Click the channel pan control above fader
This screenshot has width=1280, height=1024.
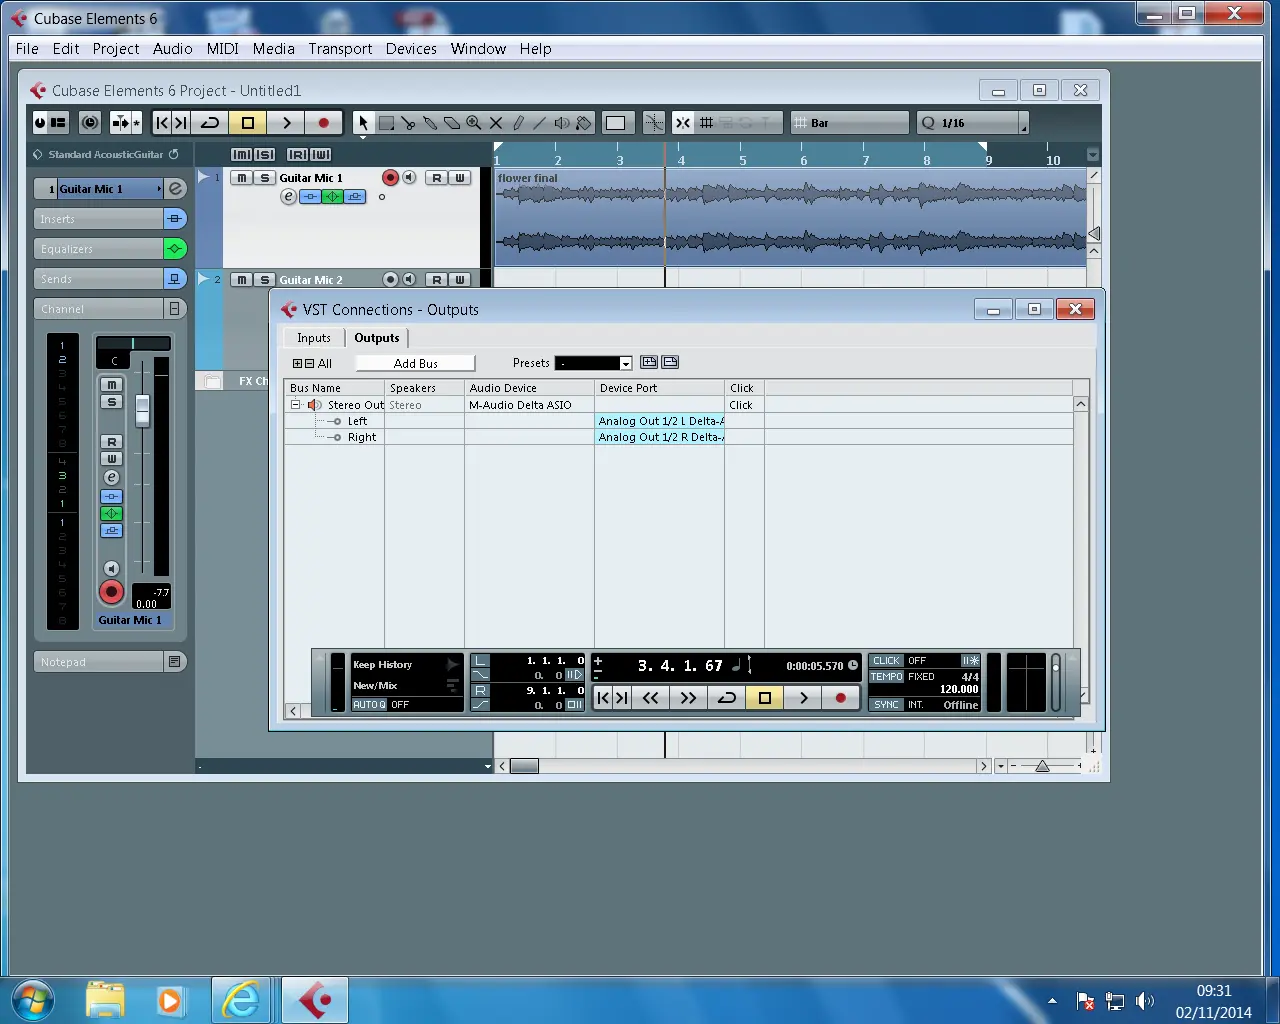[133, 343]
